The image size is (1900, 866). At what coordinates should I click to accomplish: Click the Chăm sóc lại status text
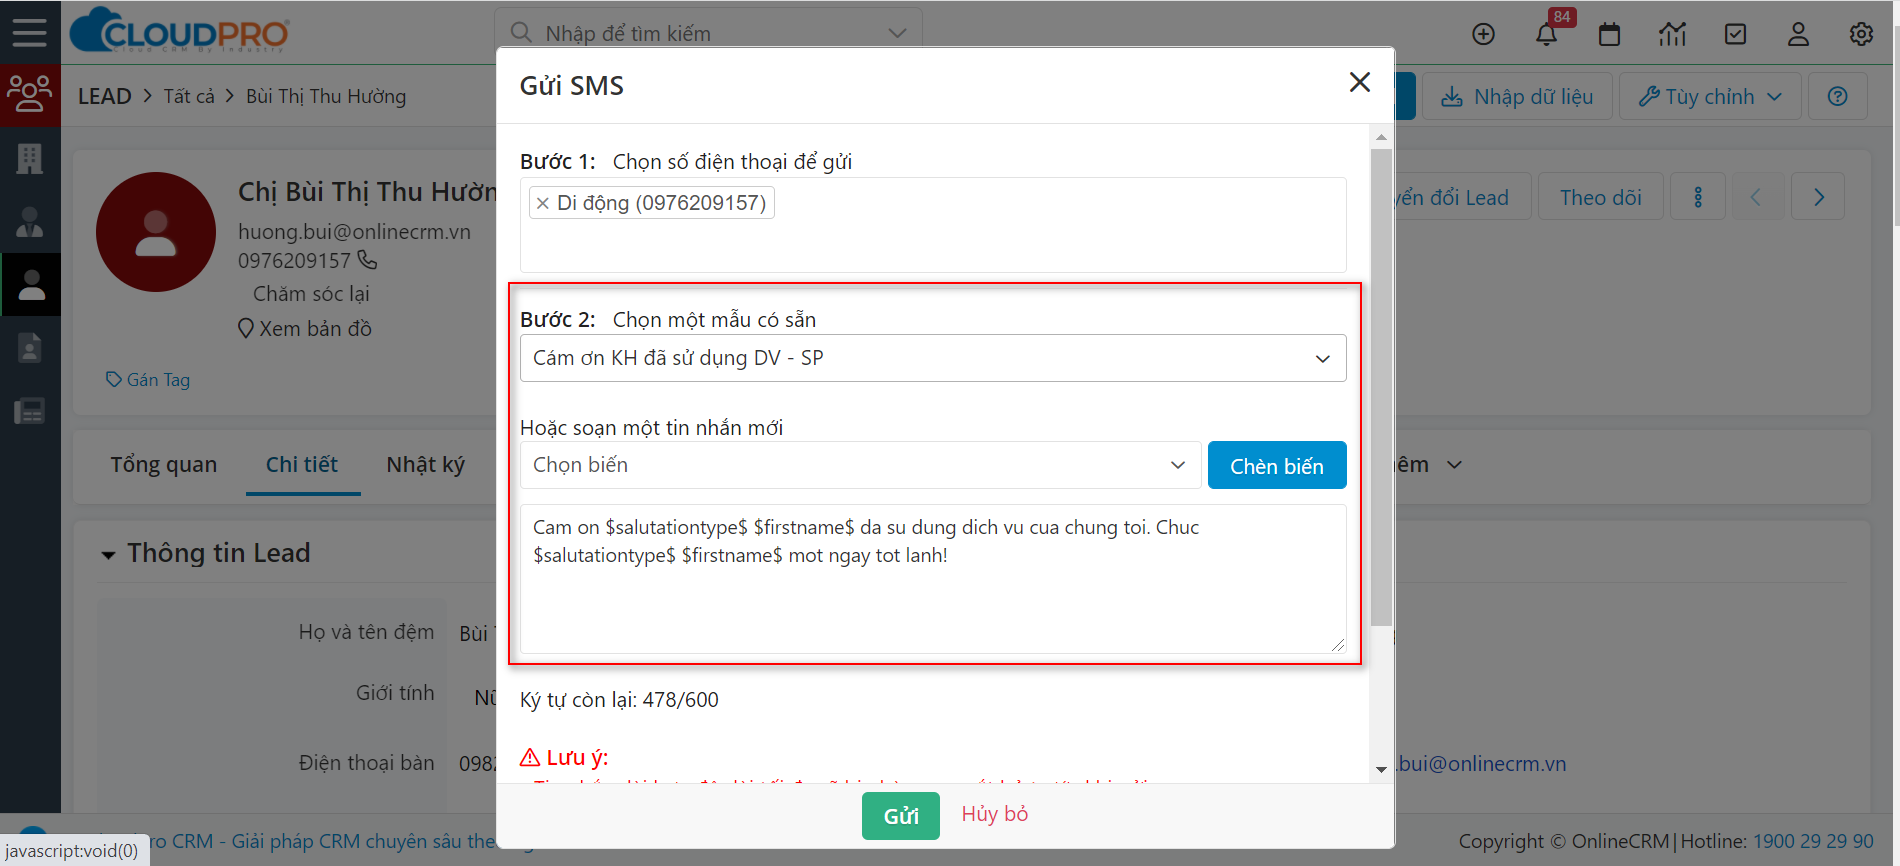tap(311, 294)
